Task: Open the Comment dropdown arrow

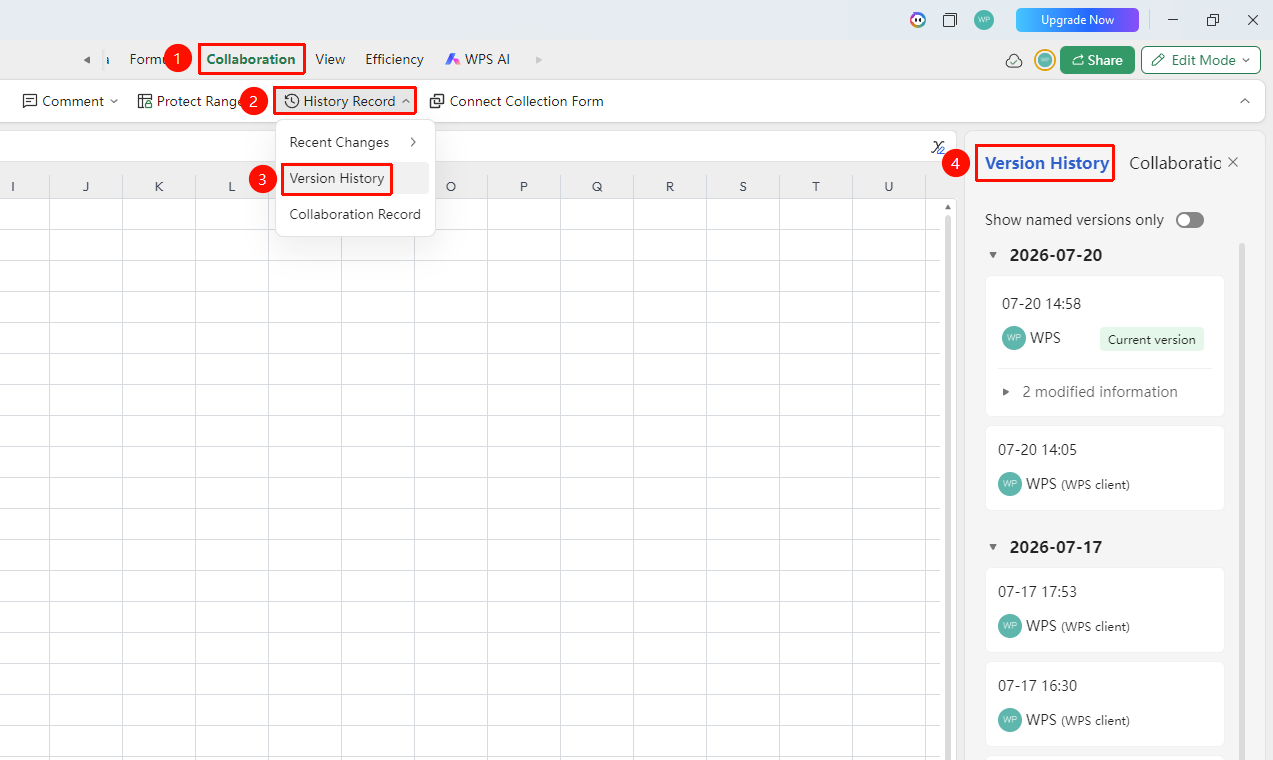Action: 114,101
